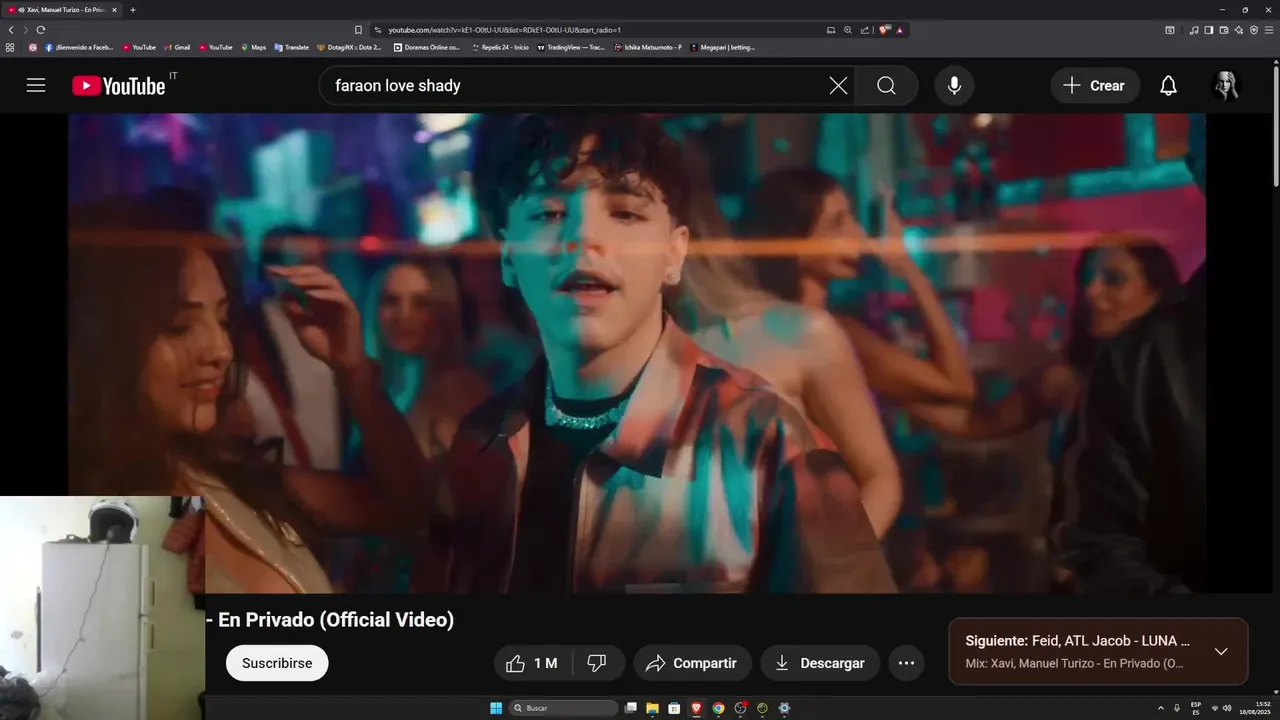Screen dimensions: 1280x720
Task: Open Leo AI sparkle icon
Action: point(1239,30)
